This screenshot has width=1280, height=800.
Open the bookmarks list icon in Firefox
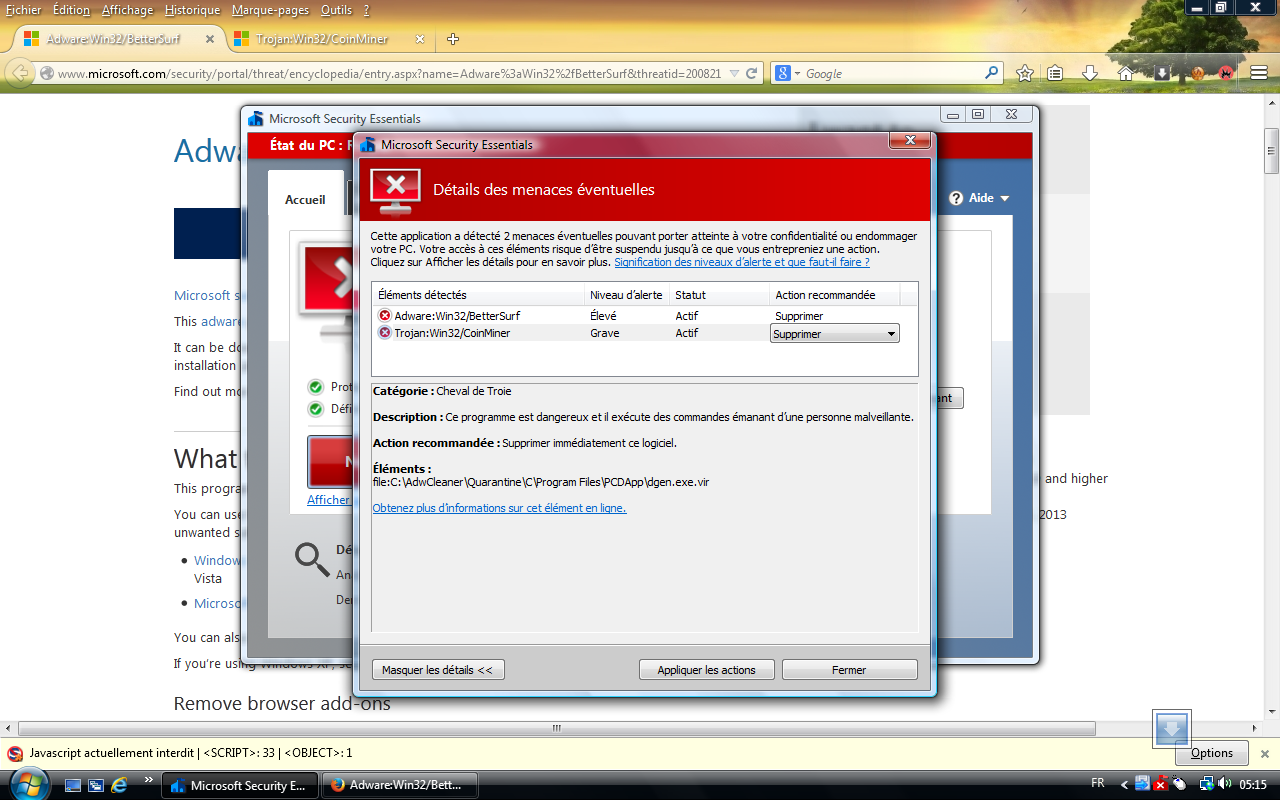click(x=1055, y=73)
